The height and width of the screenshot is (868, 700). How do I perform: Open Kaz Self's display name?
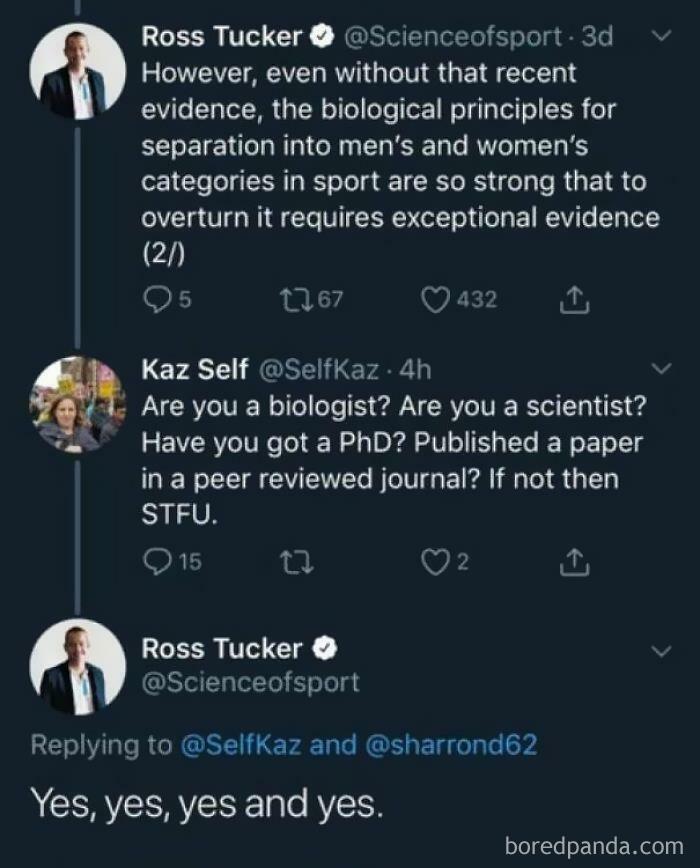click(195, 370)
